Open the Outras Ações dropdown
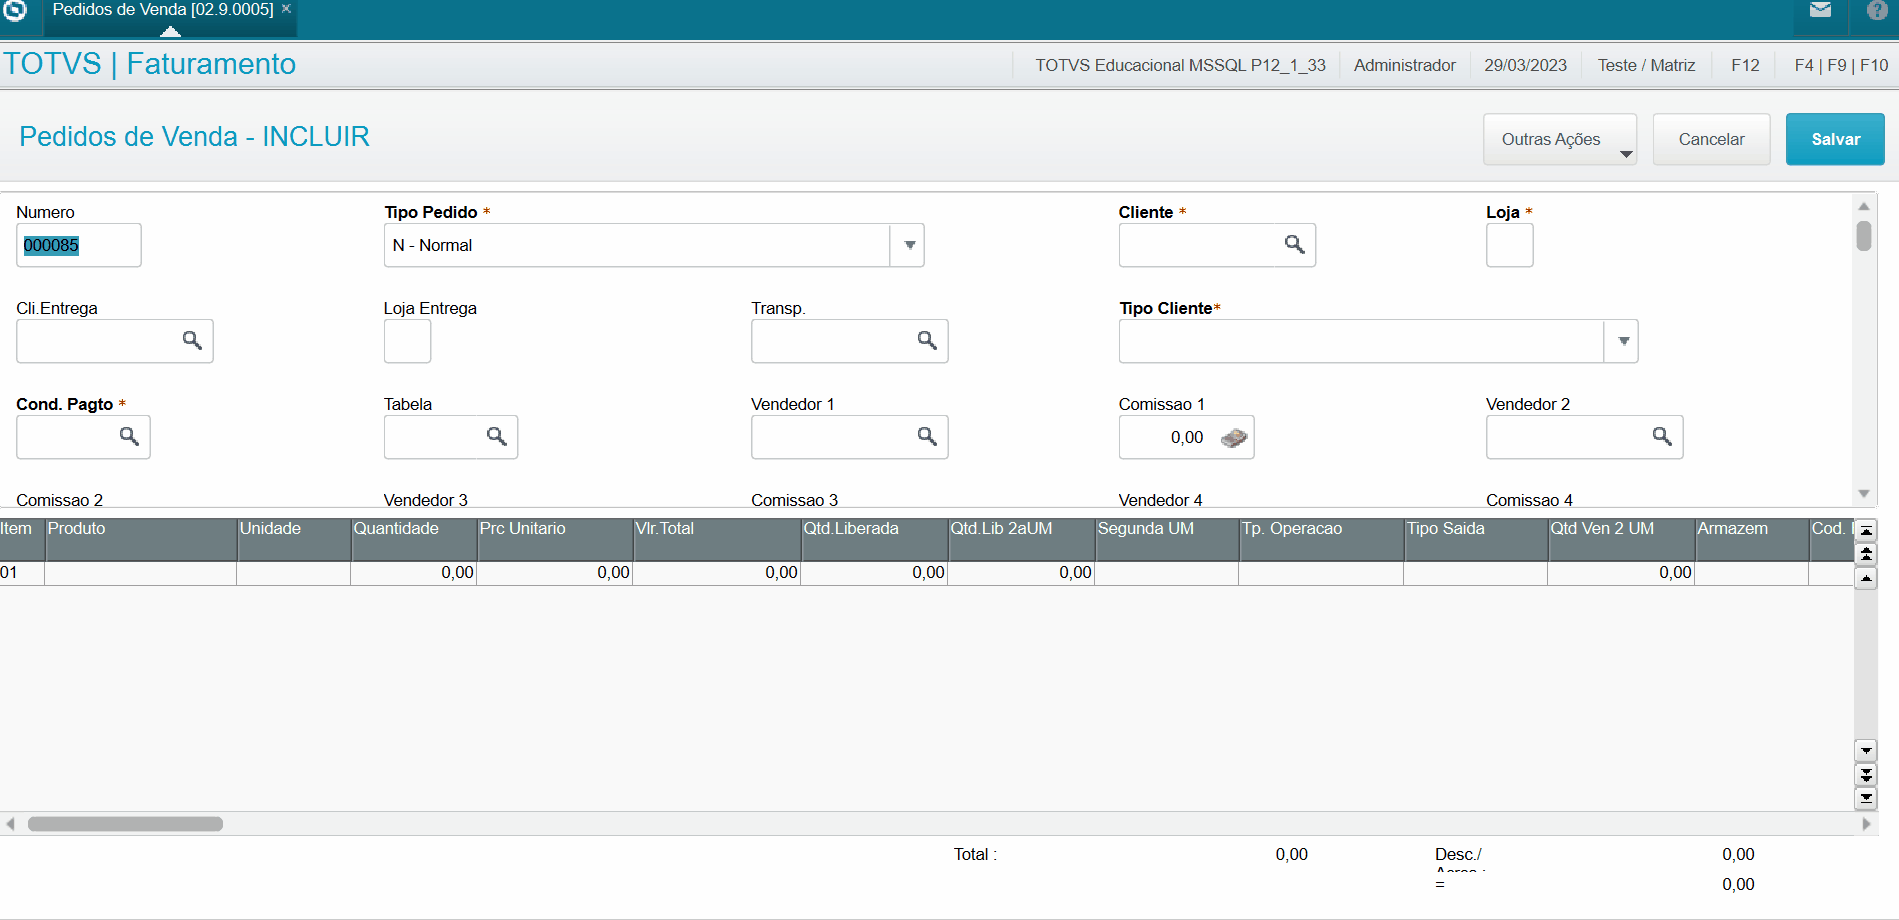Screen dimensions: 1899x920 click(x=1560, y=139)
